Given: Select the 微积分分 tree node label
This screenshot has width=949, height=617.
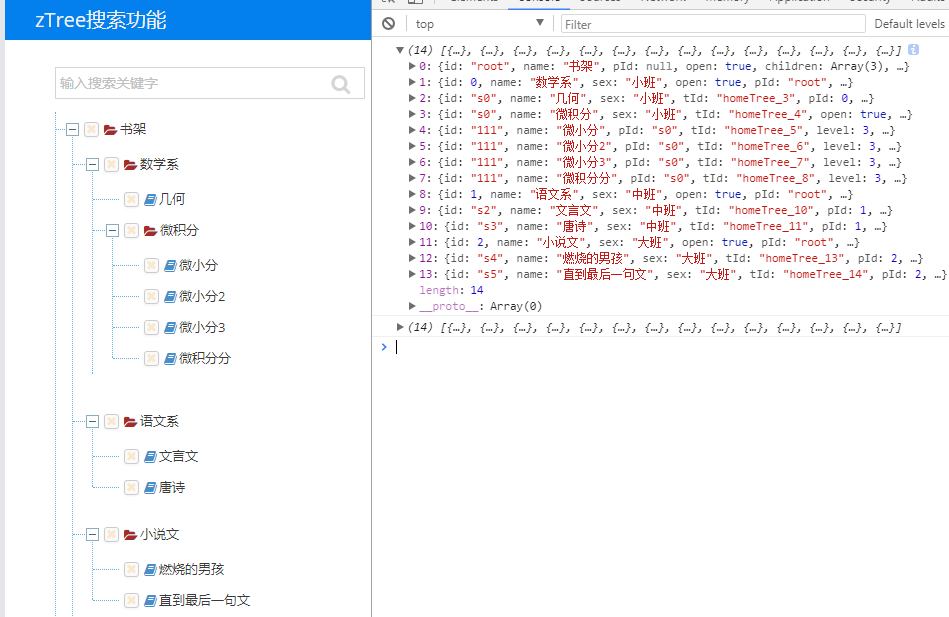Looking at the screenshot, I should coord(205,358).
